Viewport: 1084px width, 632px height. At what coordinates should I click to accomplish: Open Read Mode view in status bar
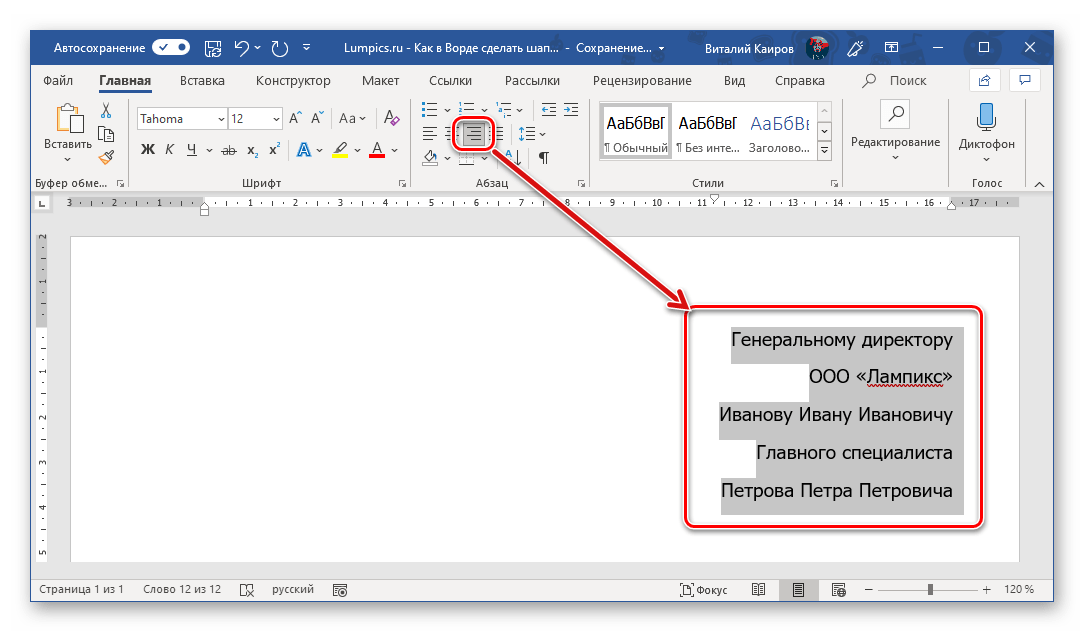759,590
